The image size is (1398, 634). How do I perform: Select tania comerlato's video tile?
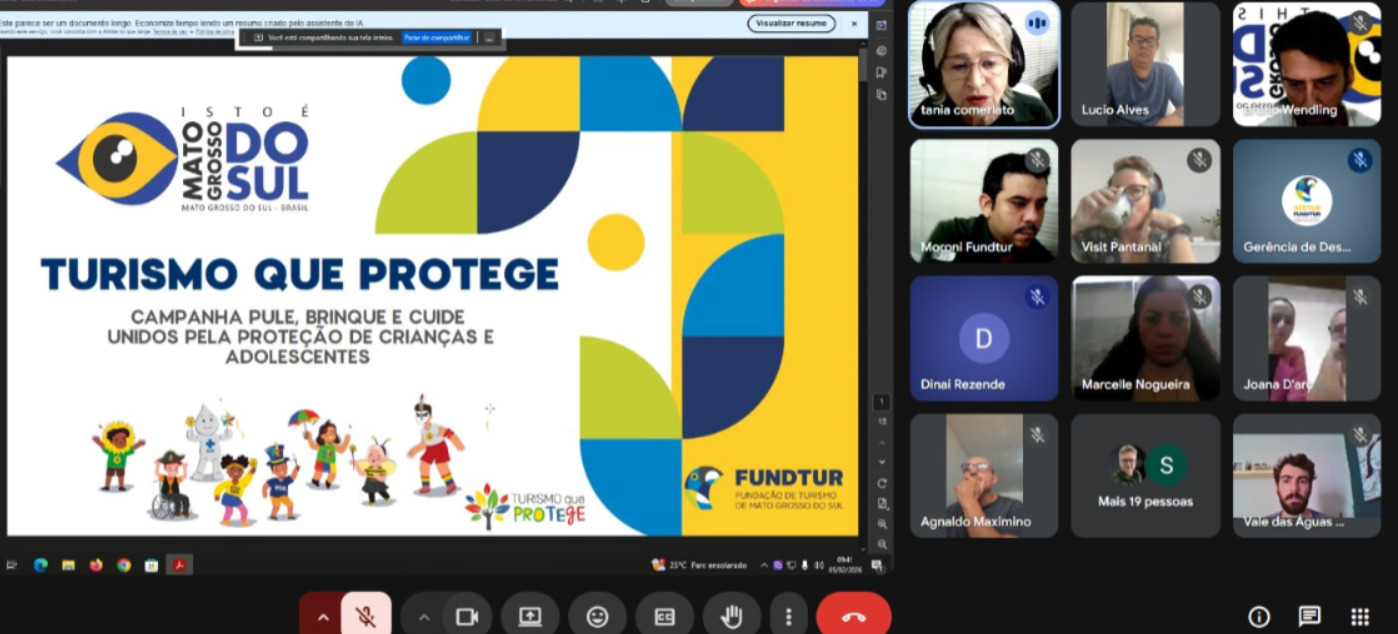[984, 65]
